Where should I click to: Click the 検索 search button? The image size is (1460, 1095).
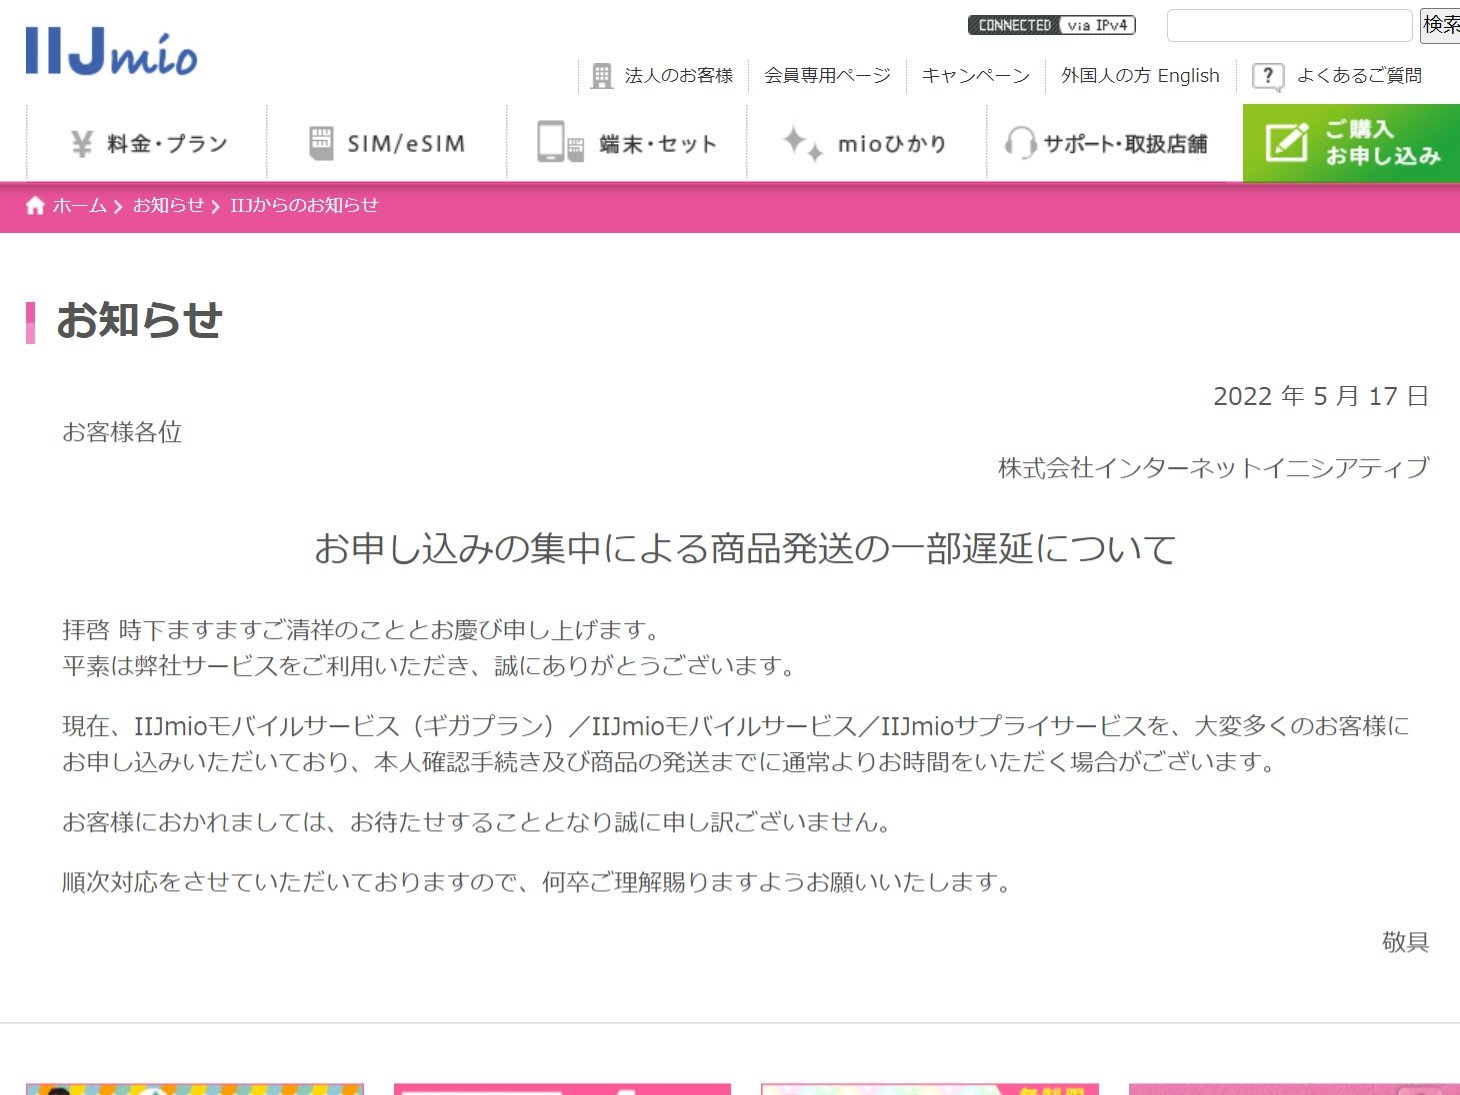(x=1440, y=25)
